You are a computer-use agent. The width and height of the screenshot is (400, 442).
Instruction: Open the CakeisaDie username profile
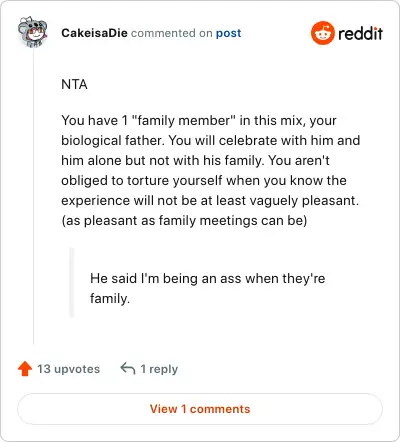[94, 33]
